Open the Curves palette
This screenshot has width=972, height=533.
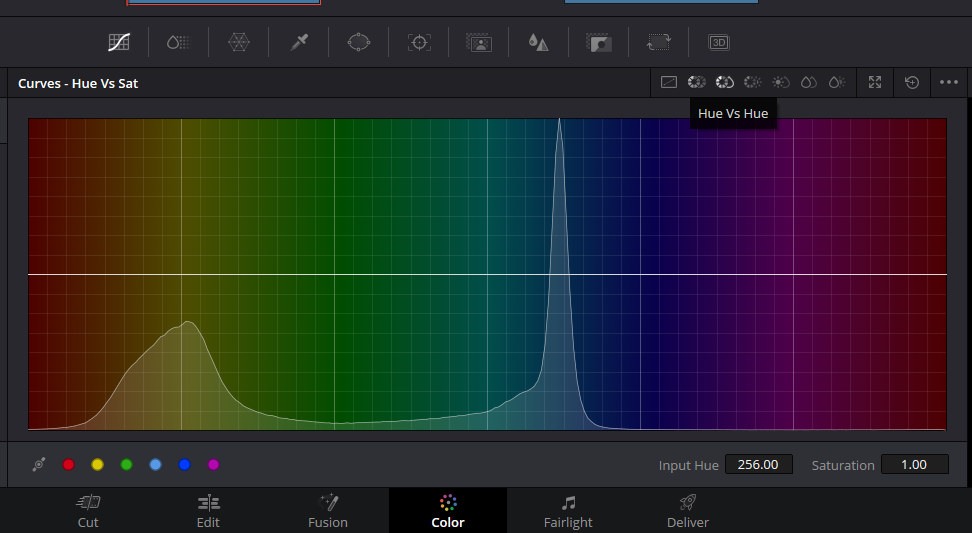(x=118, y=42)
